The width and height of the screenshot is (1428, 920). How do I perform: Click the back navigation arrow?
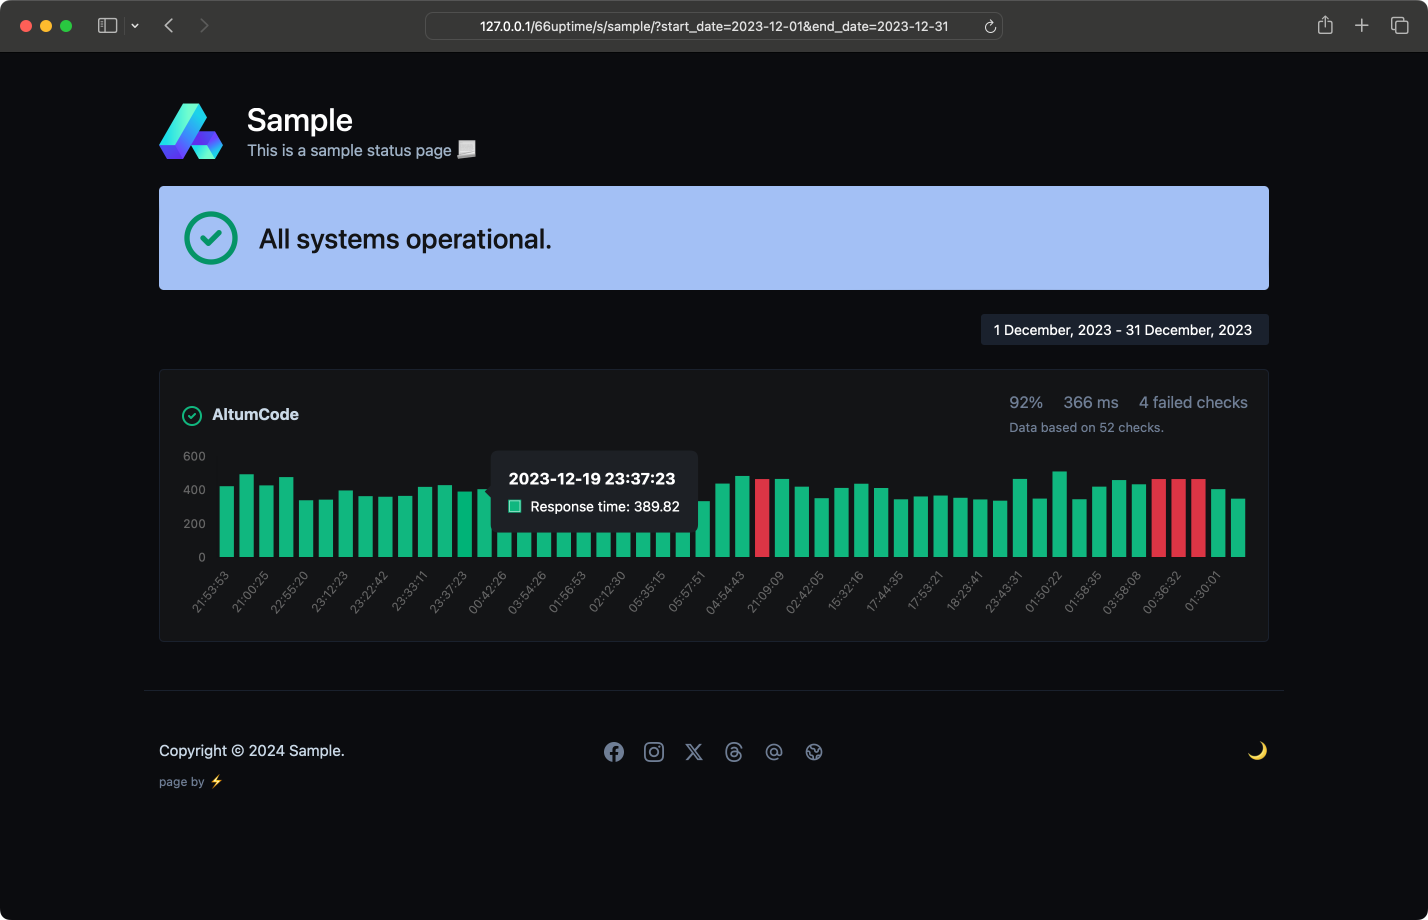coord(169,25)
